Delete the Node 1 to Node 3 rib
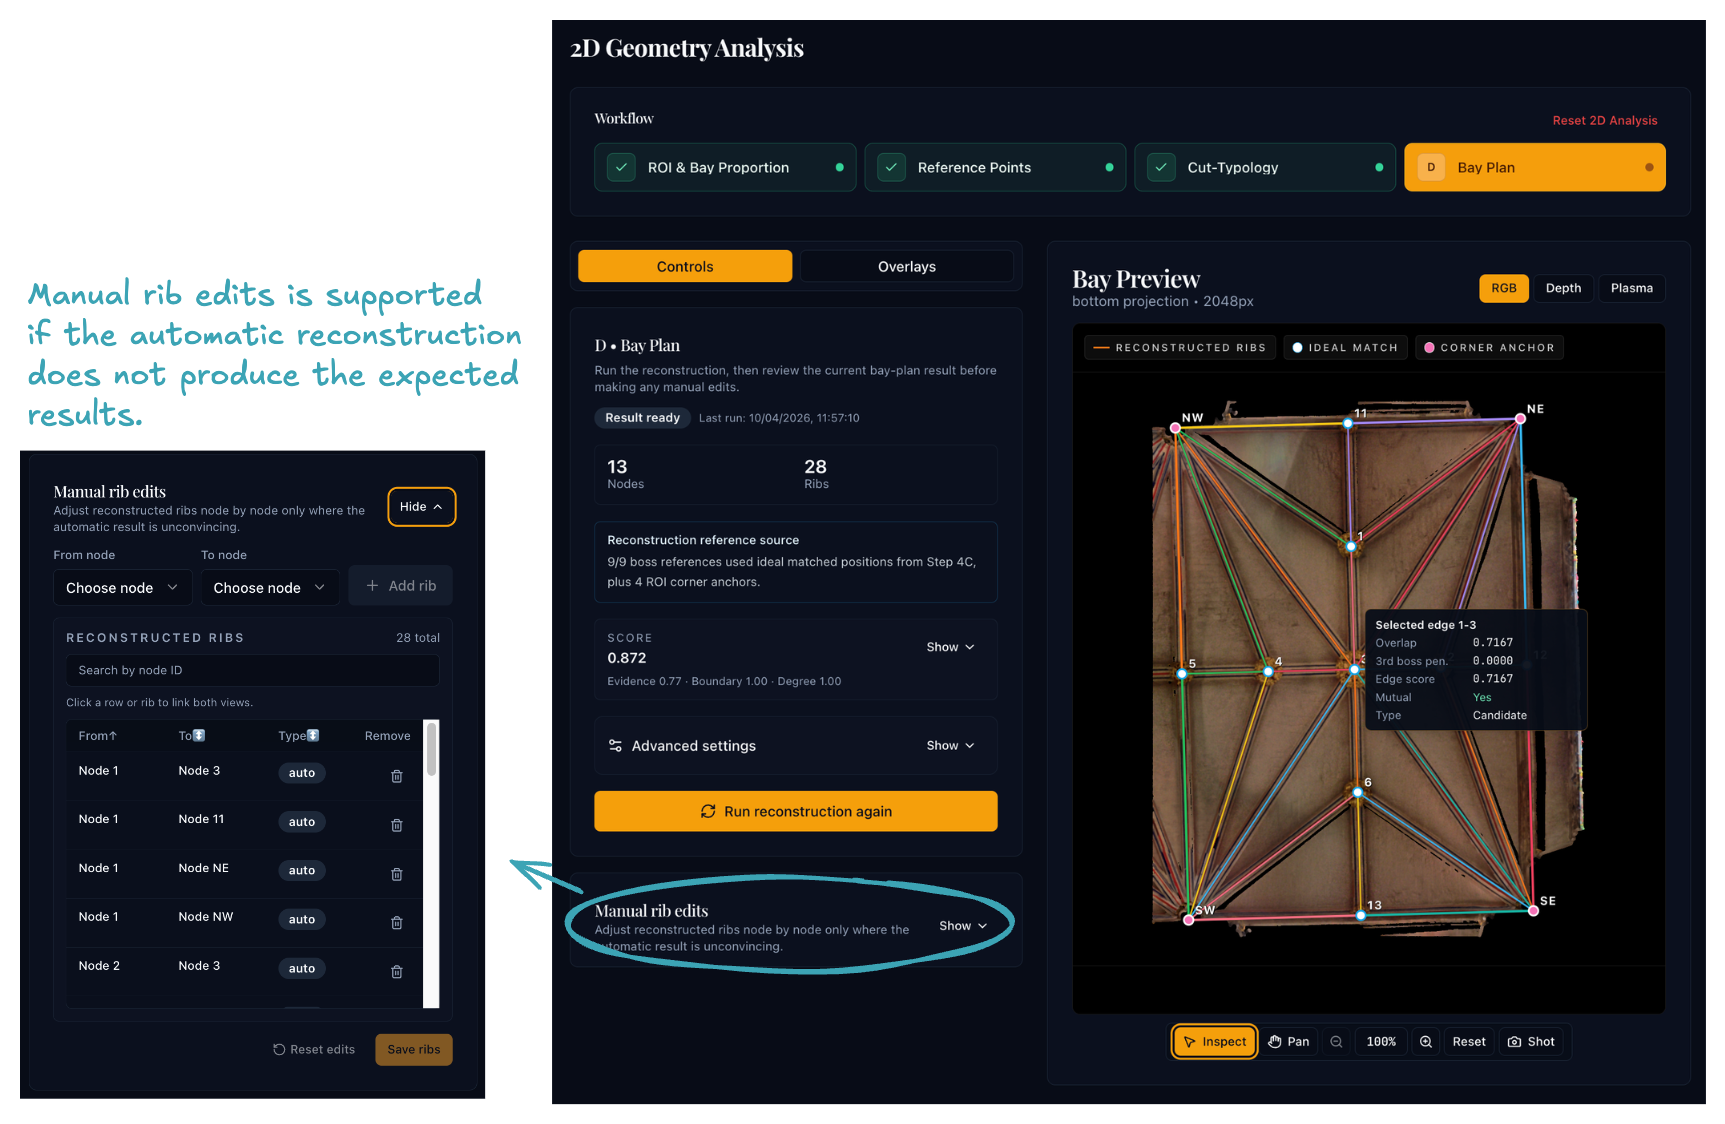The image size is (1725, 1124). pos(397,776)
